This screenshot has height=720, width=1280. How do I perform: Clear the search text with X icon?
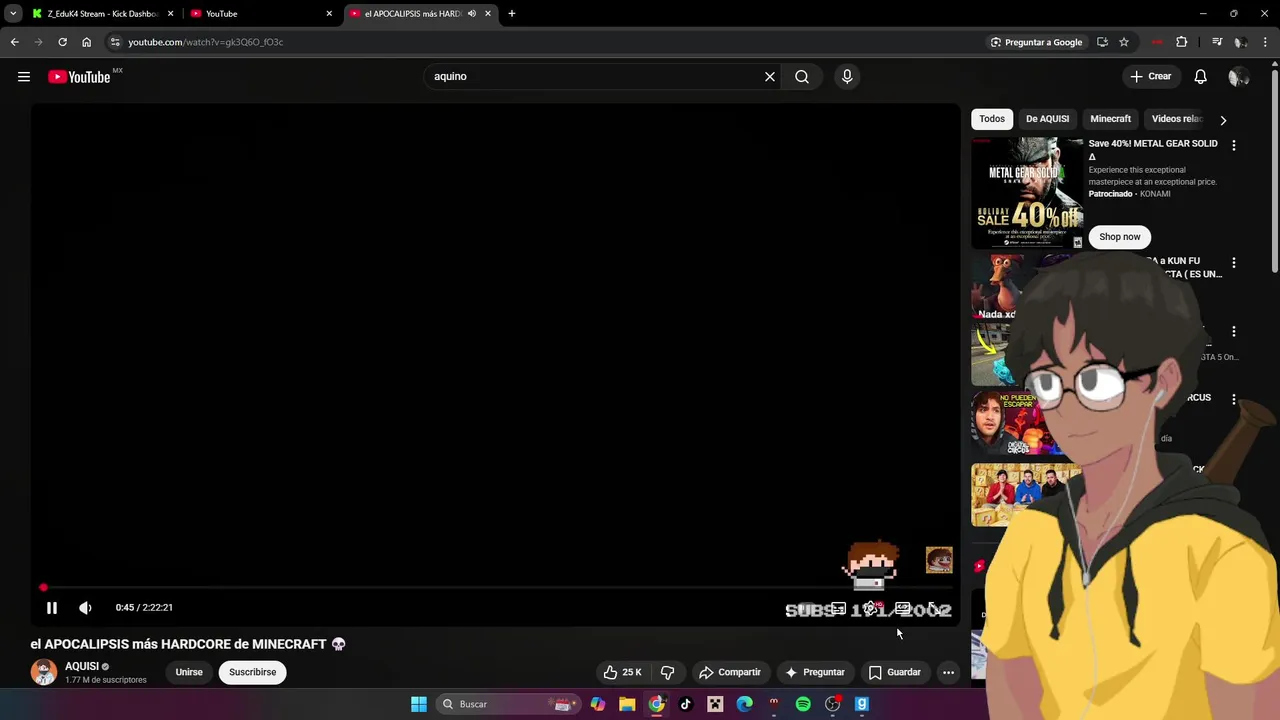coord(770,77)
